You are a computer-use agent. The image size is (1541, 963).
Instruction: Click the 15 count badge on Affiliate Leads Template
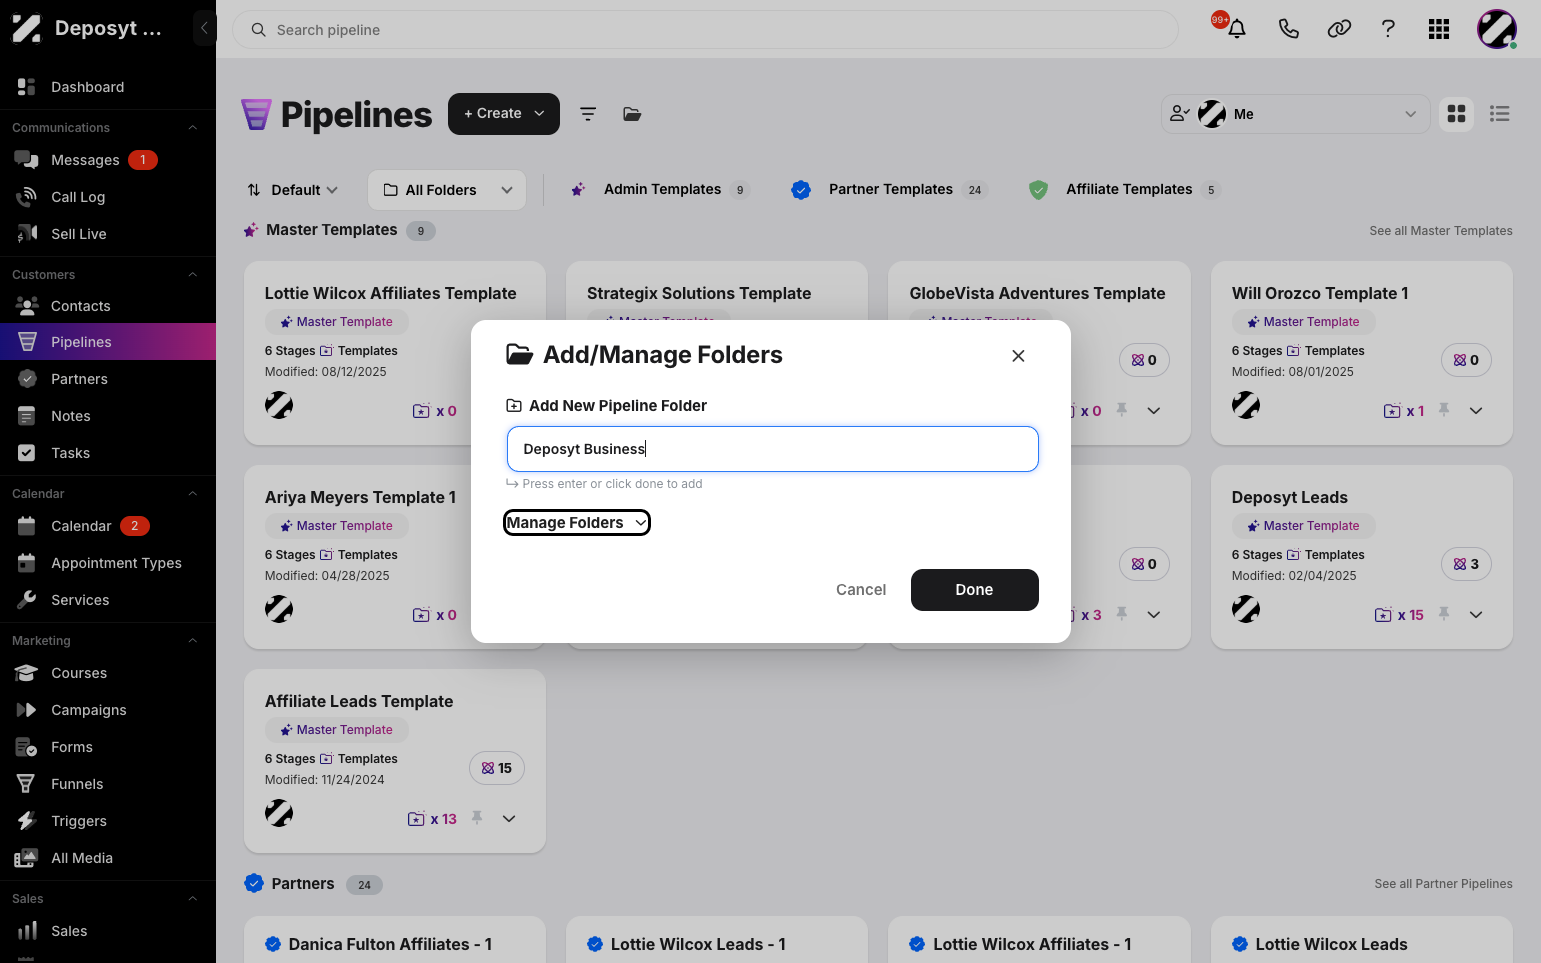(497, 768)
